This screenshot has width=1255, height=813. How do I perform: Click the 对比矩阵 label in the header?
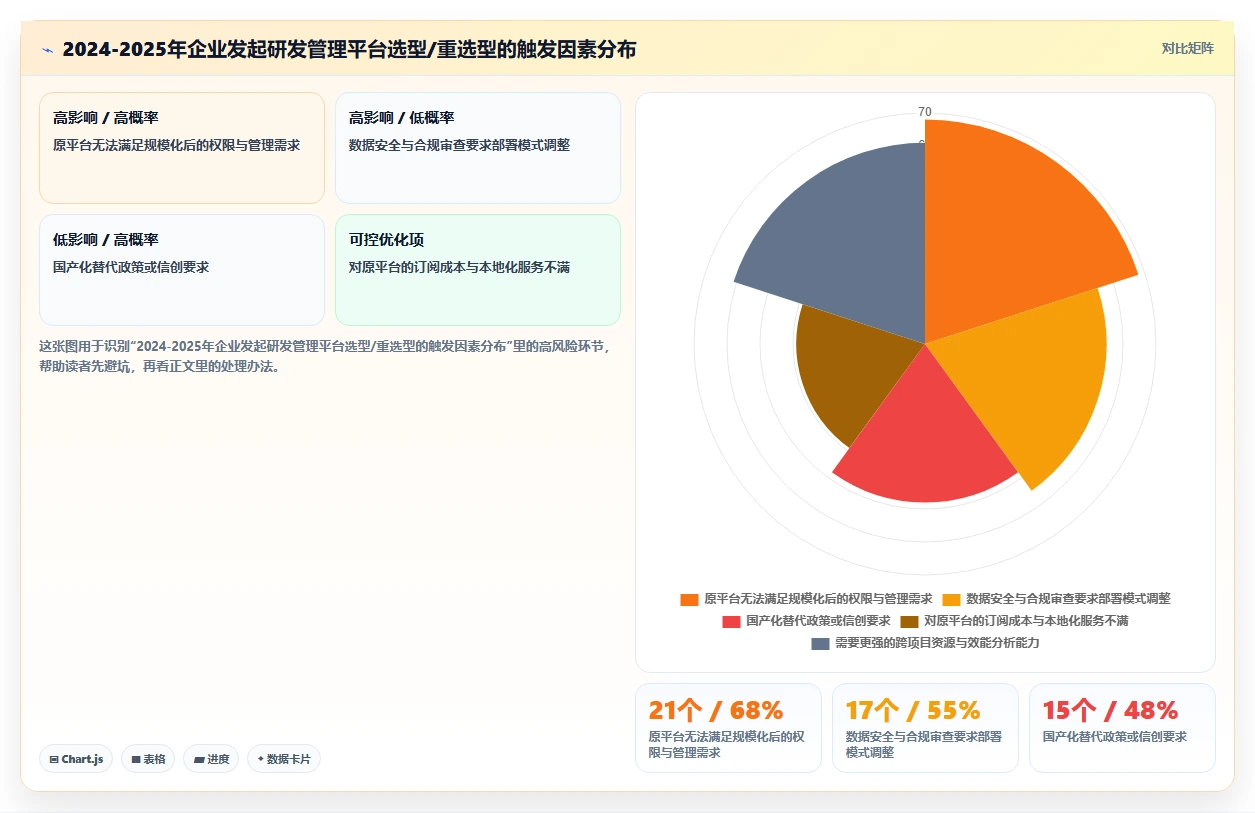point(1188,48)
